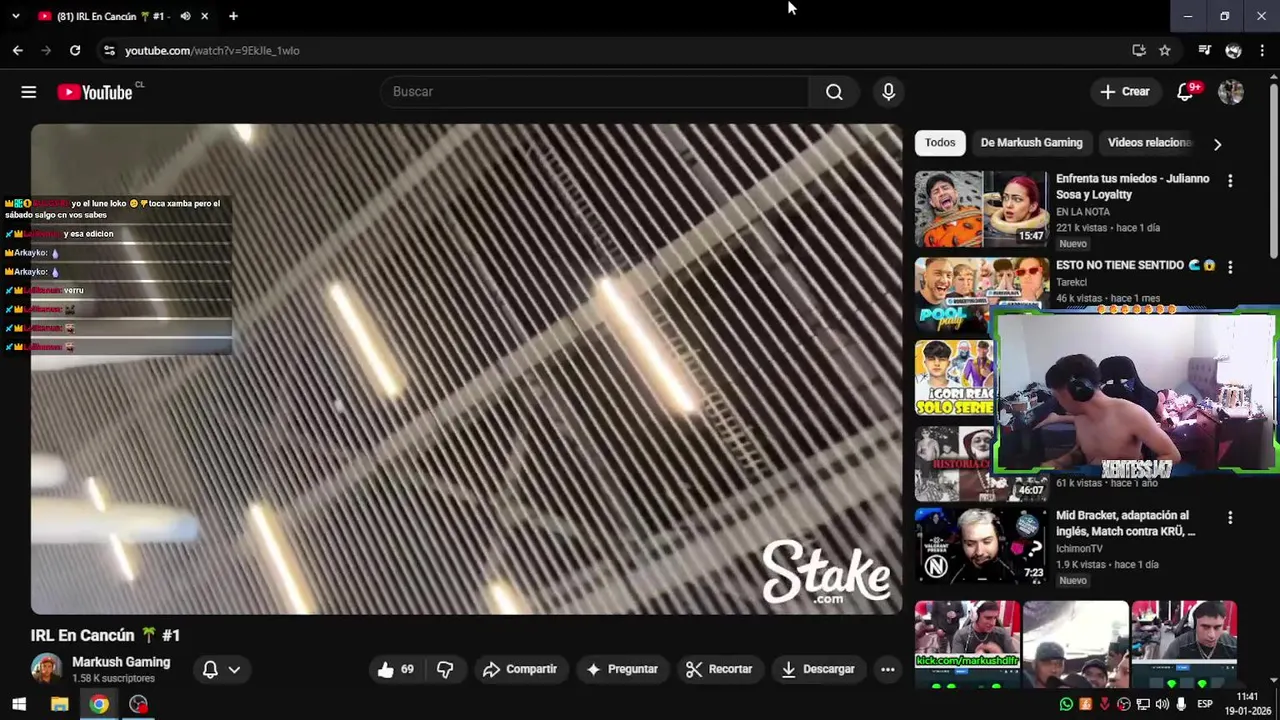This screenshot has height=720, width=1280.
Task: Go back with the browser back arrow
Action: pyautogui.click(x=17, y=50)
